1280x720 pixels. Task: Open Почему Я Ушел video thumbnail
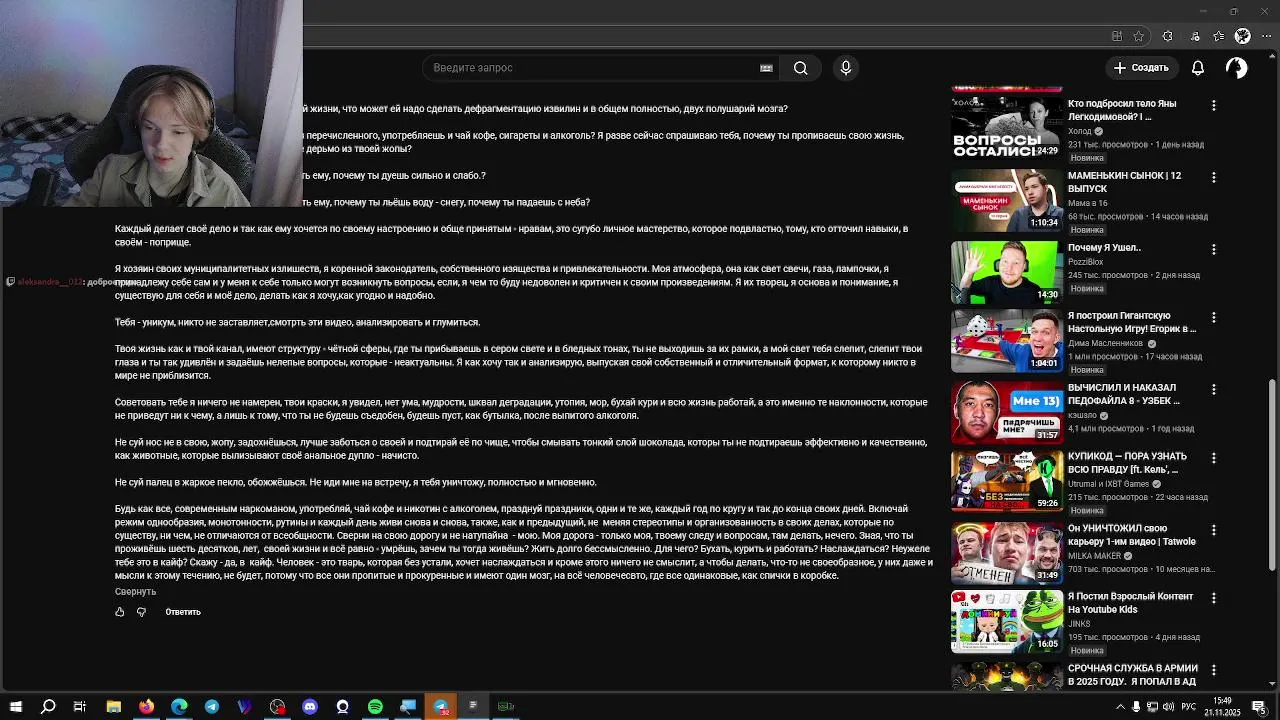click(x=1006, y=272)
